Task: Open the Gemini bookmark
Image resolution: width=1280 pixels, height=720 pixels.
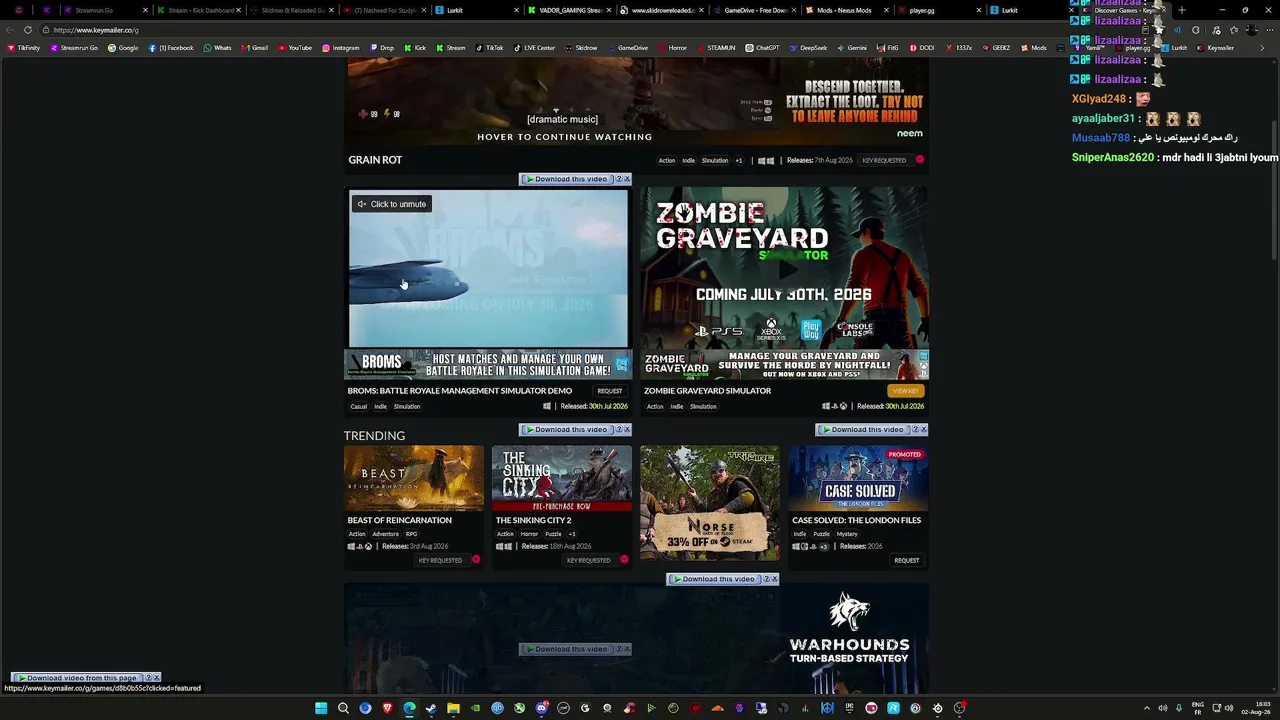Action: (x=851, y=48)
